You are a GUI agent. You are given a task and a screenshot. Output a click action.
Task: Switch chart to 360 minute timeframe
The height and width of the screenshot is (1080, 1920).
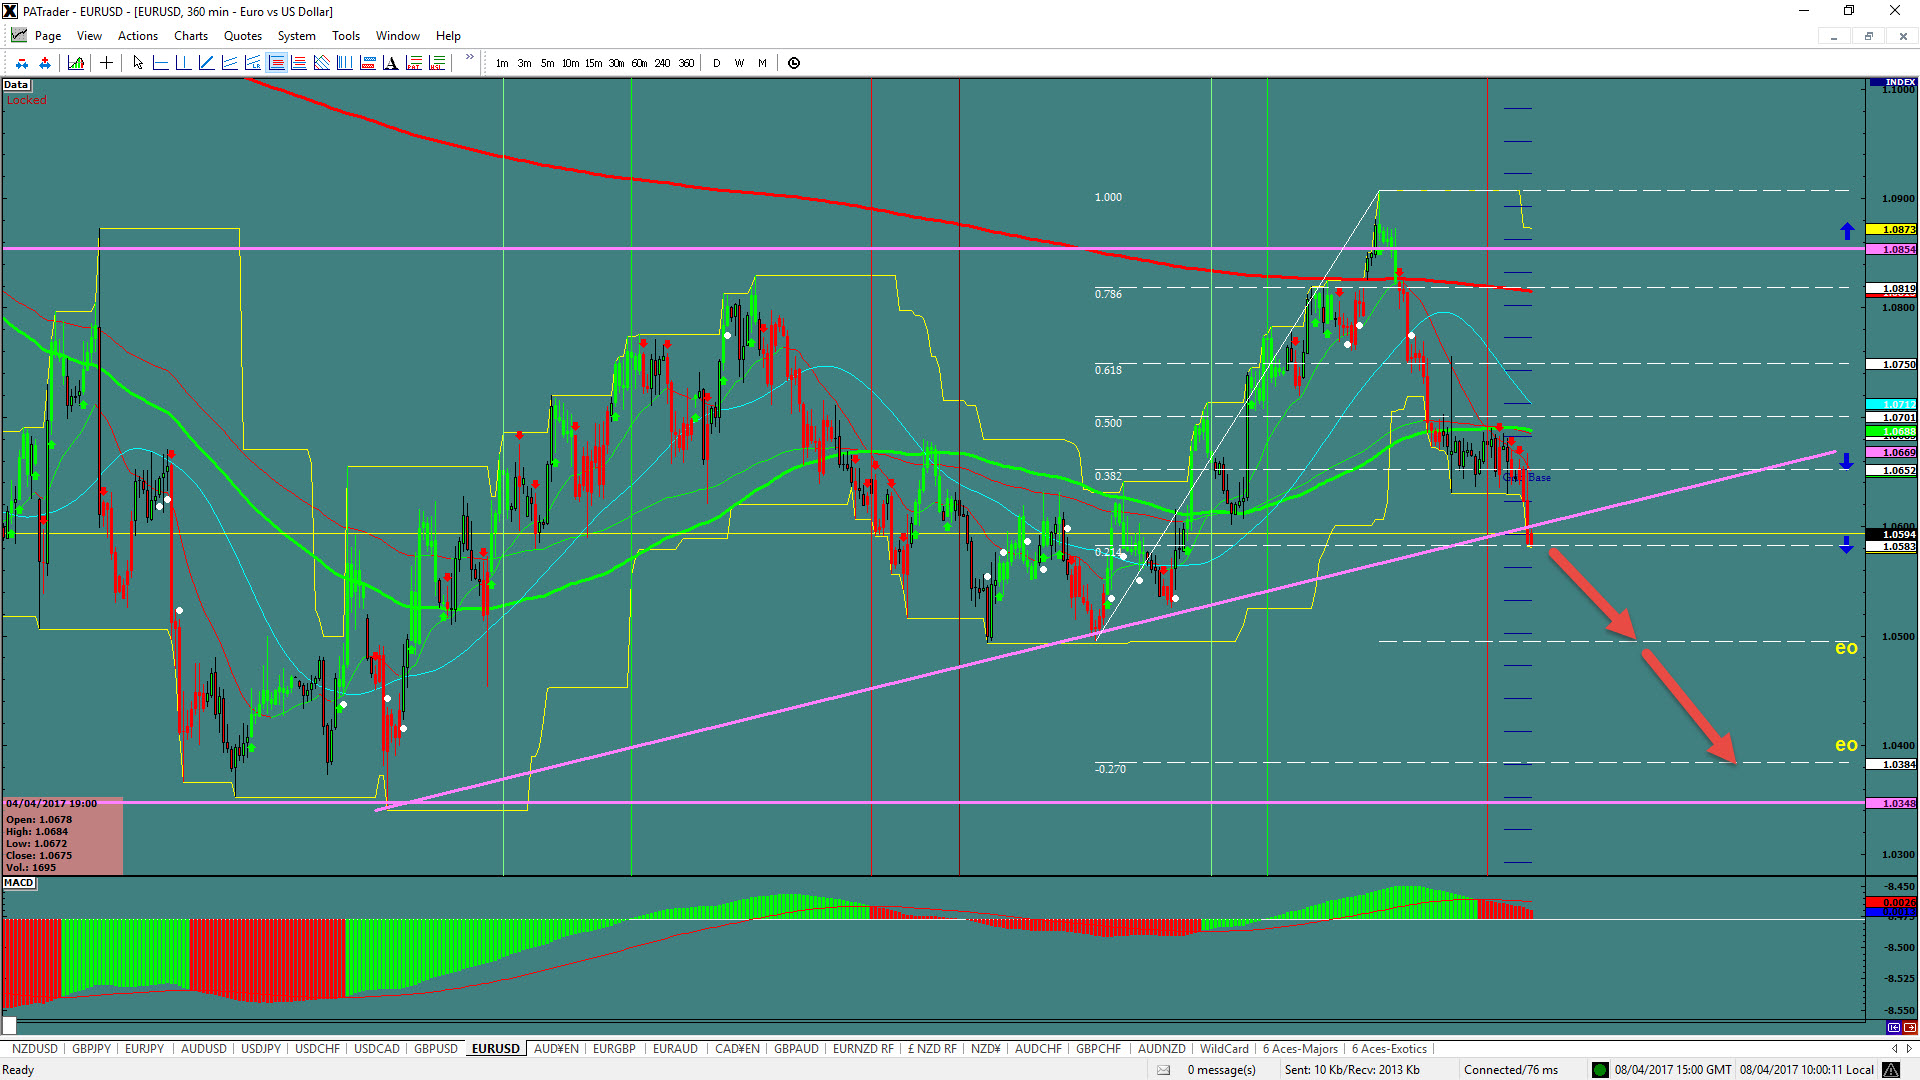point(686,63)
